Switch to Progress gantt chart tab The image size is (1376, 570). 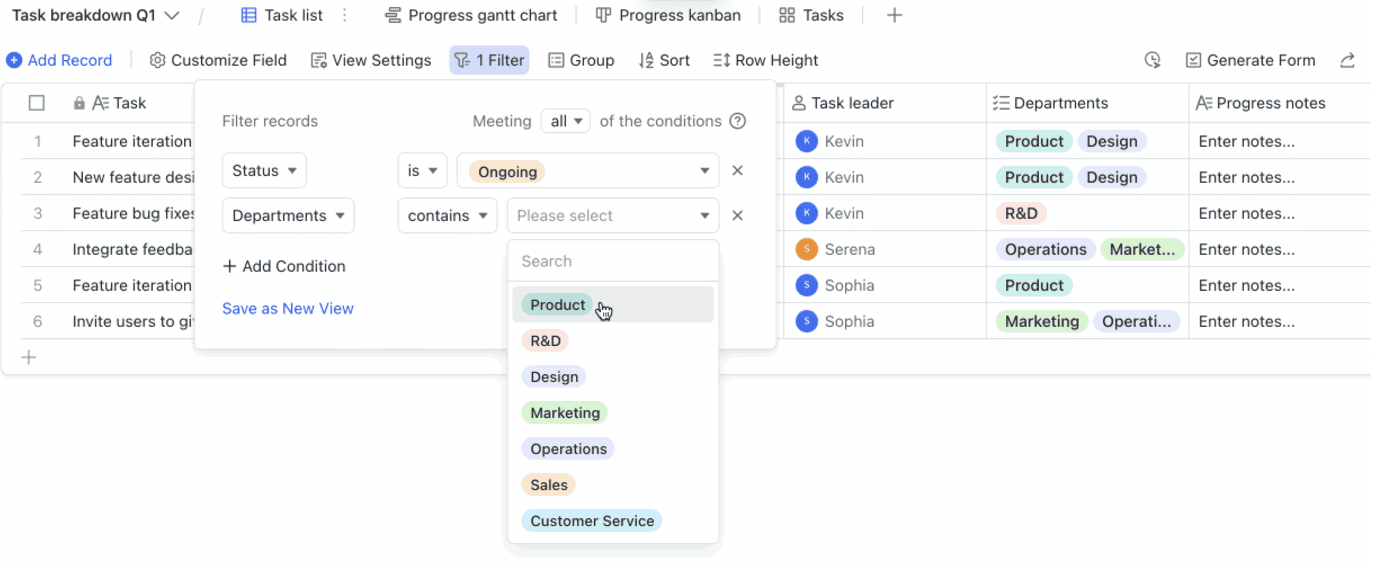471,16
